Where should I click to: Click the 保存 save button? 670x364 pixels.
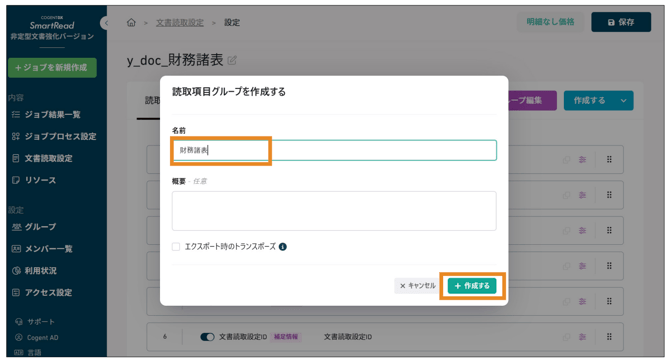(621, 22)
